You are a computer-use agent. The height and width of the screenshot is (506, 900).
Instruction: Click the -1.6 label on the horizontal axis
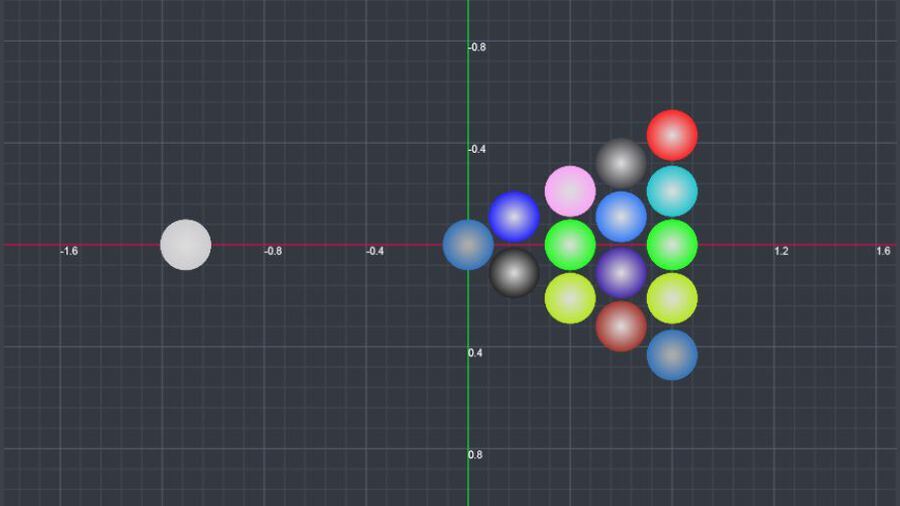pyautogui.click(x=69, y=251)
